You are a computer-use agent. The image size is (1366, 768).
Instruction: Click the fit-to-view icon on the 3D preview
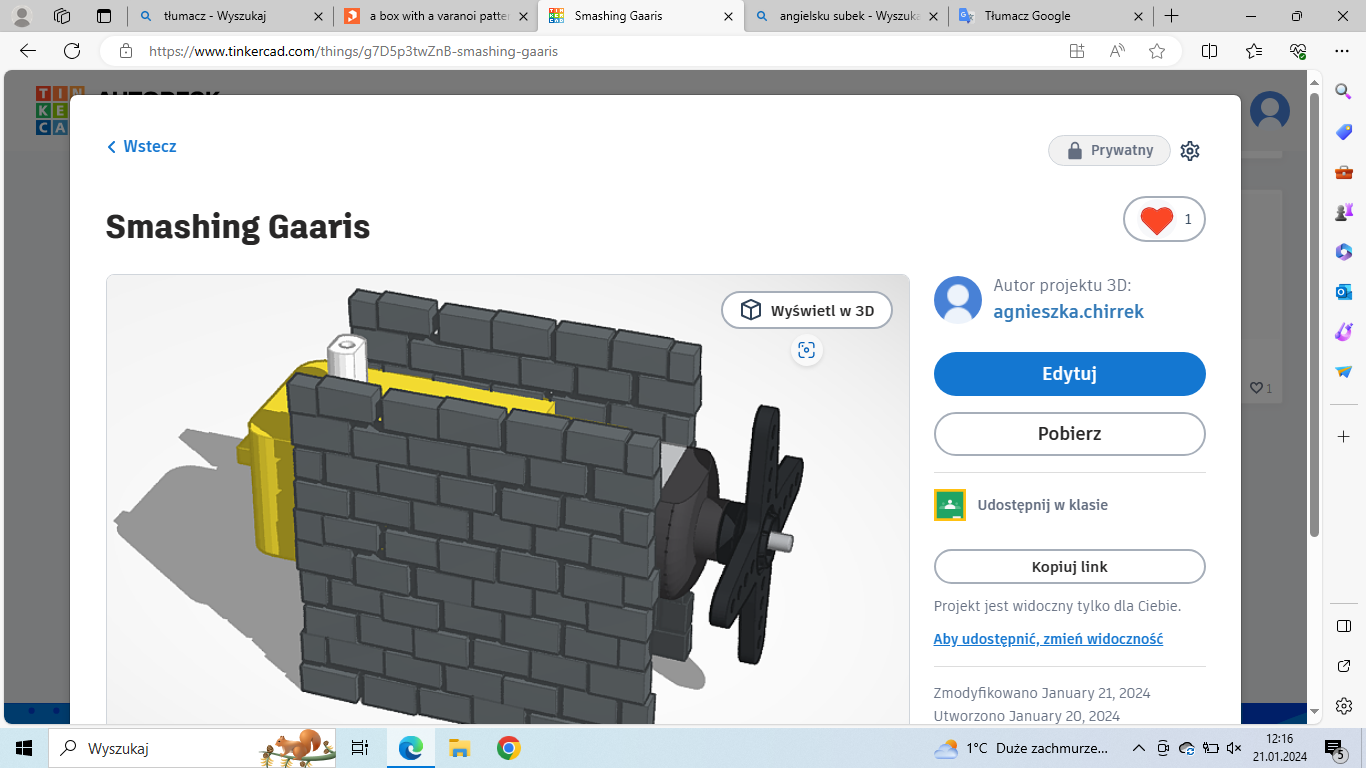pyautogui.click(x=807, y=350)
